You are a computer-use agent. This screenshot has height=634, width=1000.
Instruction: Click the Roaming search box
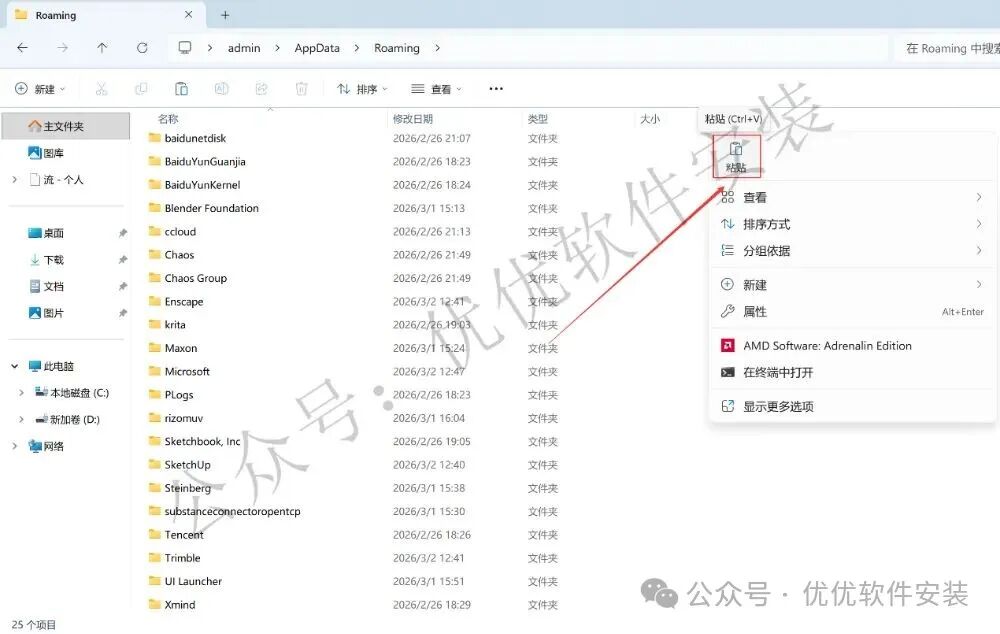coord(948,48)
